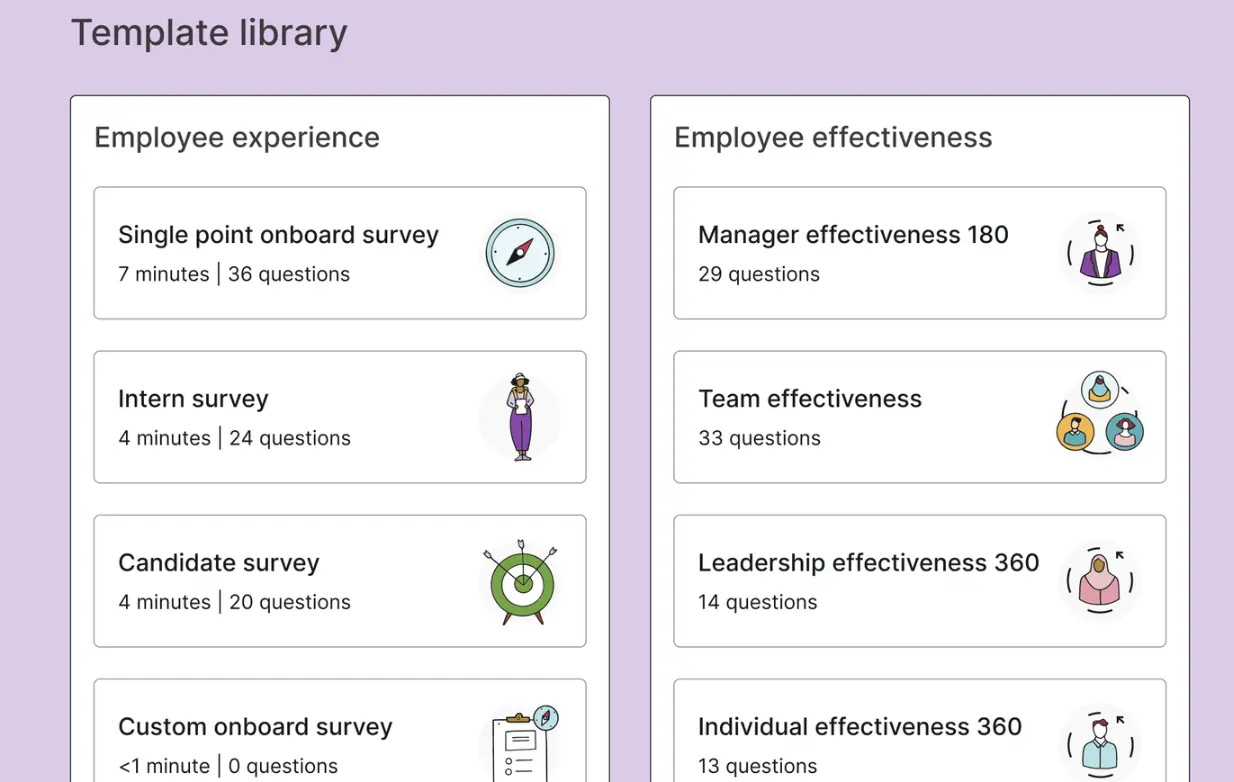
Task: Open the Individual effectiveness 360 template
Action: click(920, 730)
